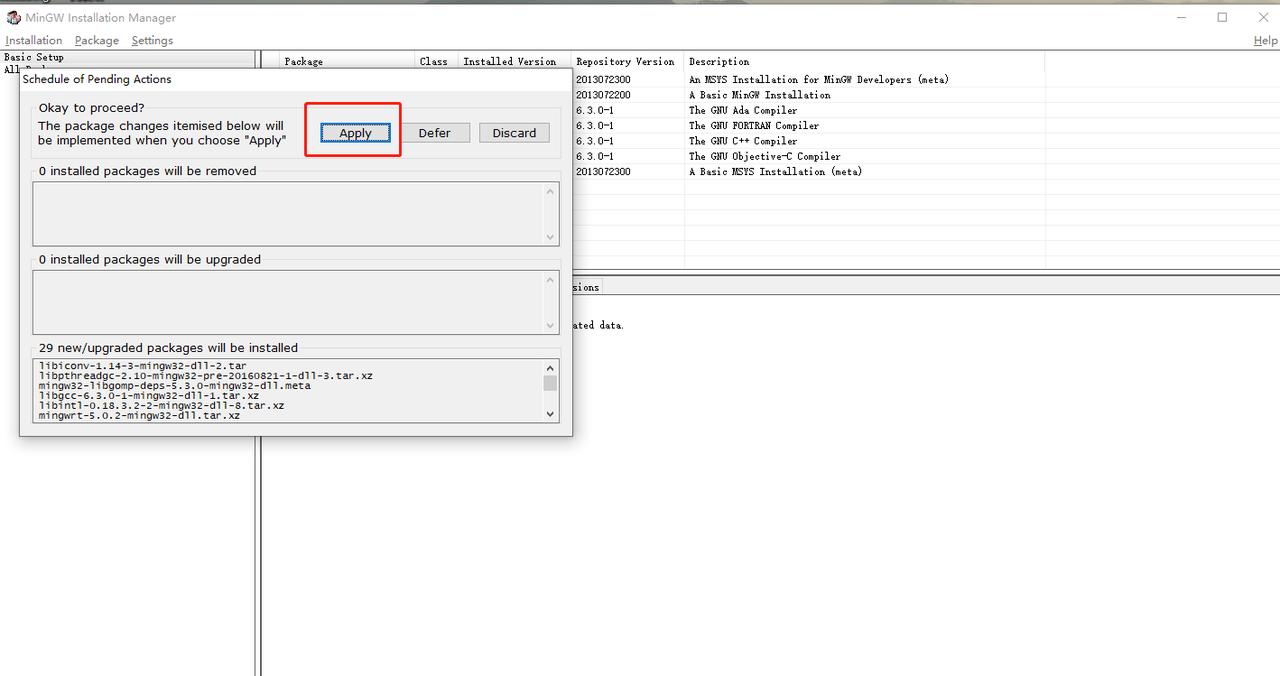Image resolution: width=1280 pixels, height=676 pixels.
Task: Select row 'The GNU Objective-C Compiler'
Action: 764,156
